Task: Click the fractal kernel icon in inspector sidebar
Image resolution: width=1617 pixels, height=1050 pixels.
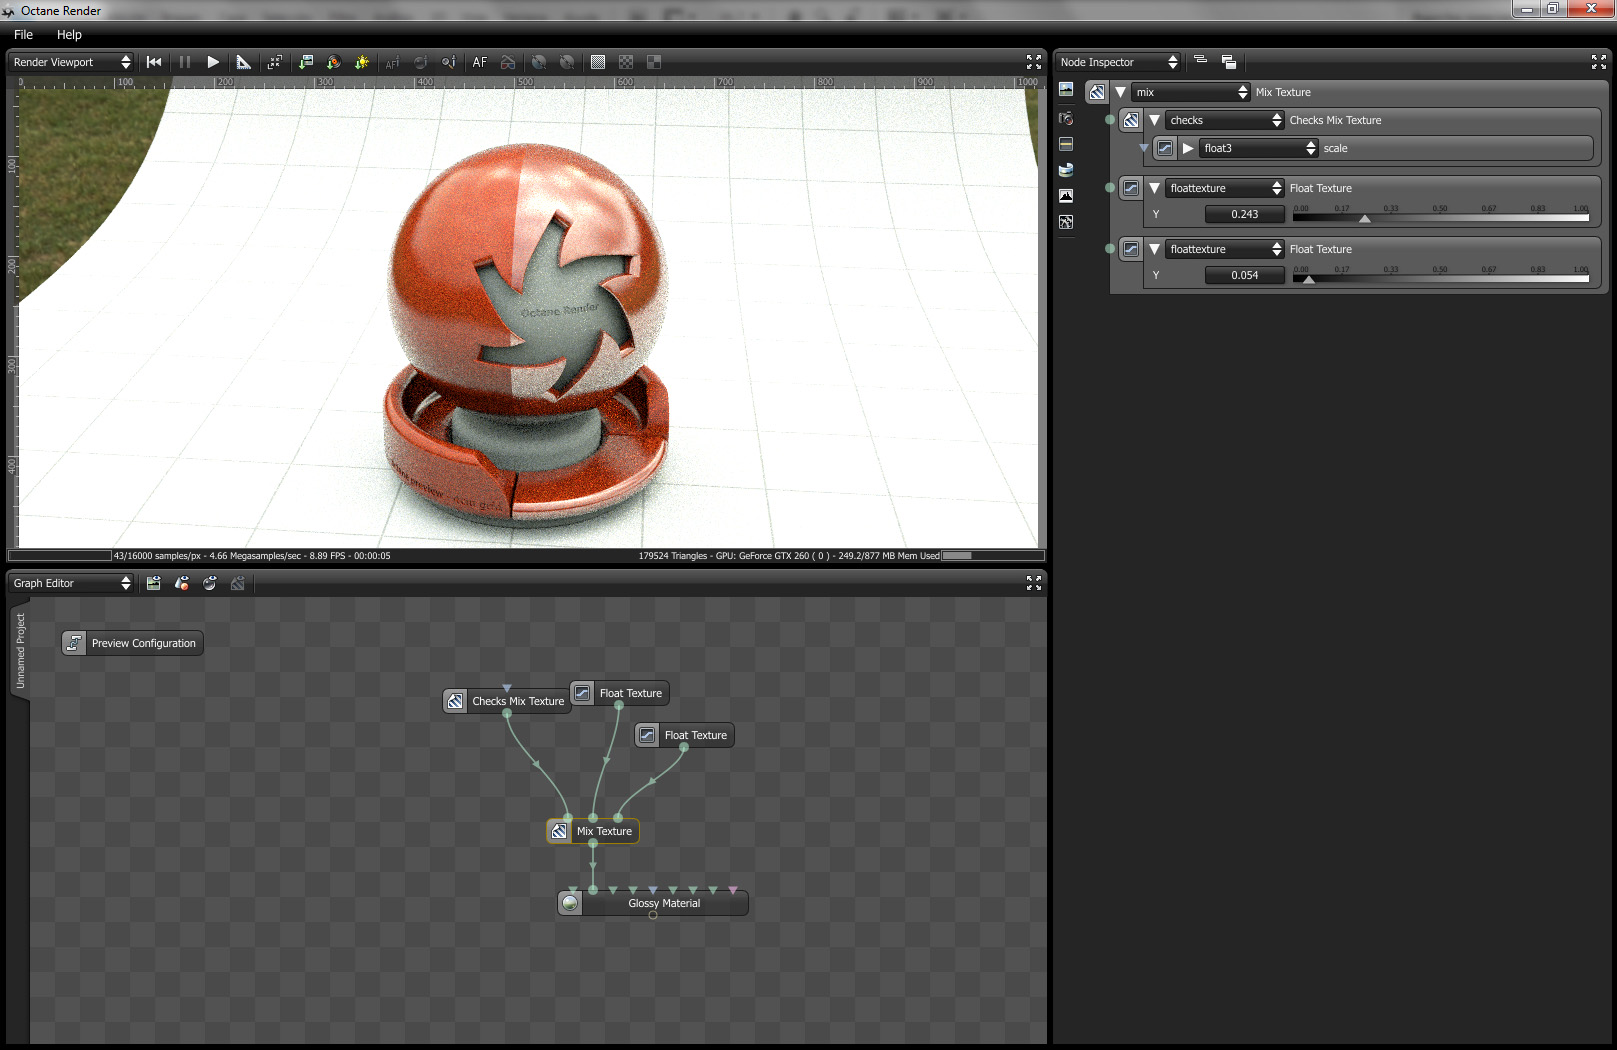Action: click(x=1066, y=222)
